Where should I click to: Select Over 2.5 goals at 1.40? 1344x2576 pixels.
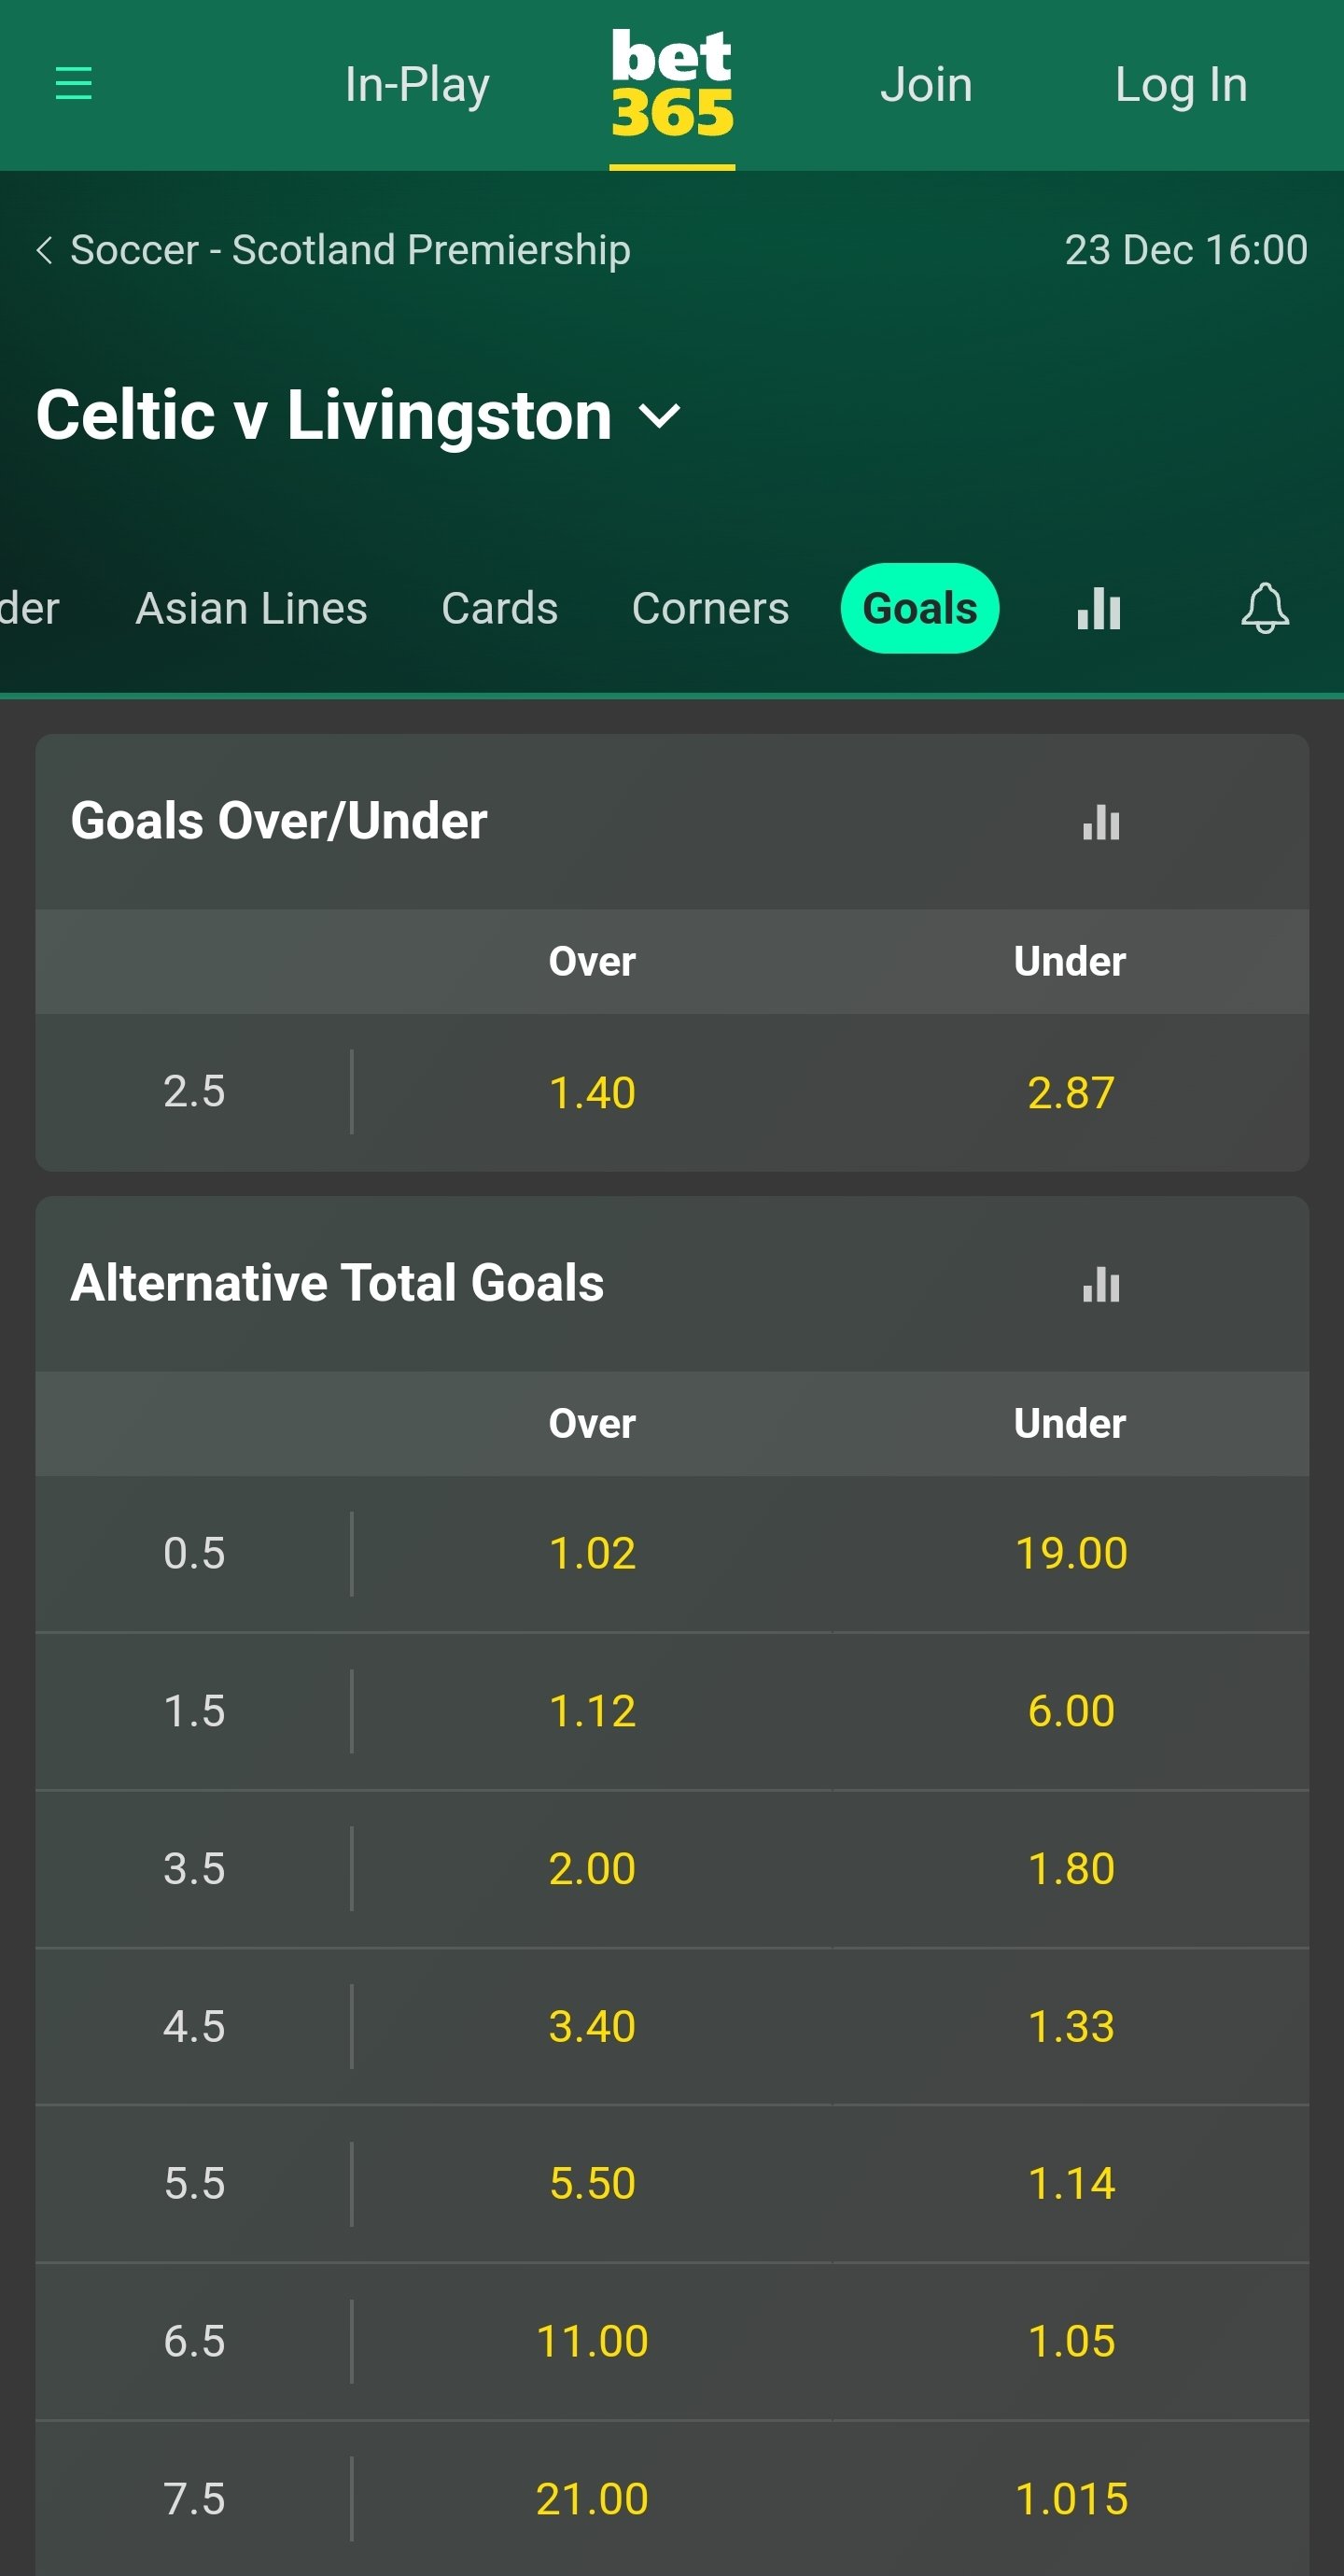(x=592, y=1092)
